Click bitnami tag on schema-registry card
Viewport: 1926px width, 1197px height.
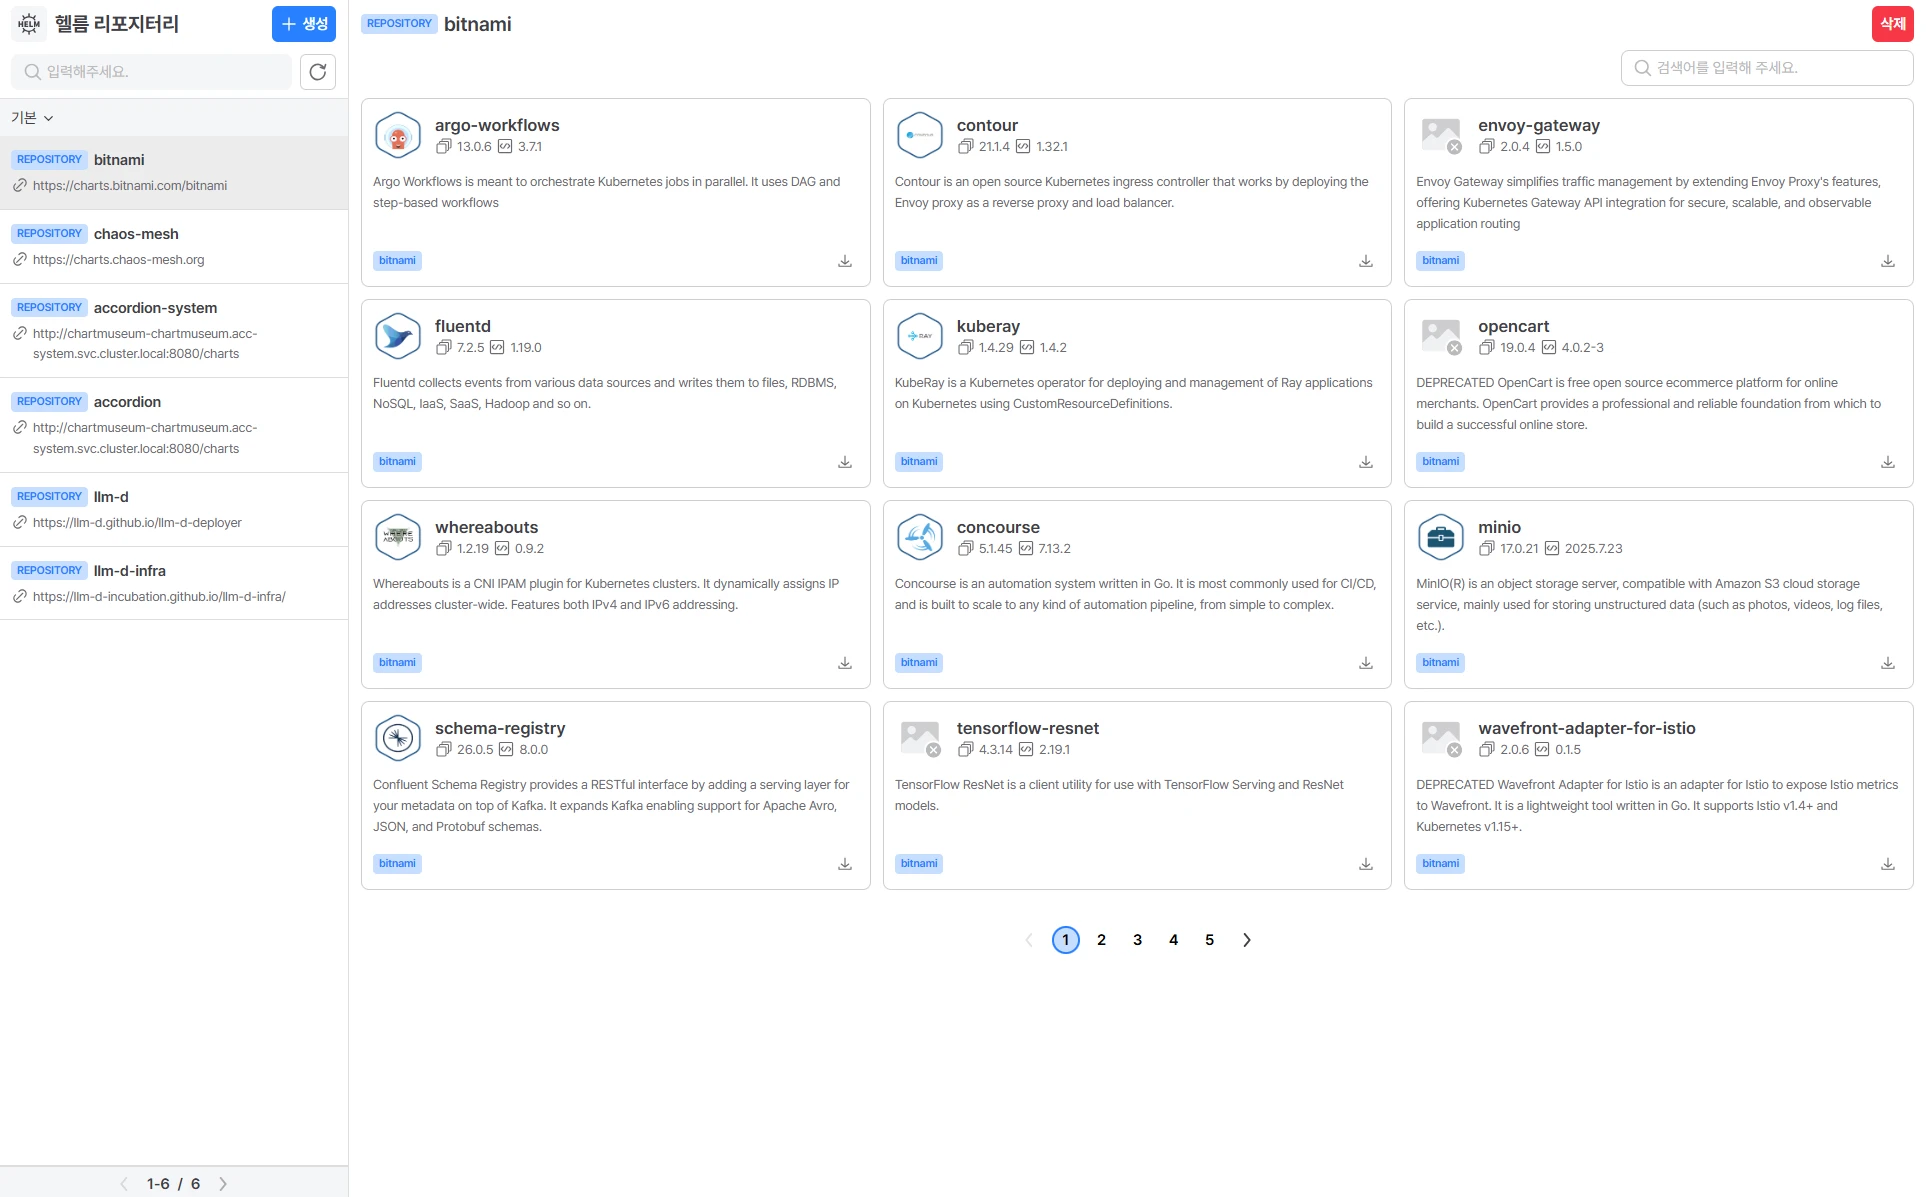pos(397,864)
